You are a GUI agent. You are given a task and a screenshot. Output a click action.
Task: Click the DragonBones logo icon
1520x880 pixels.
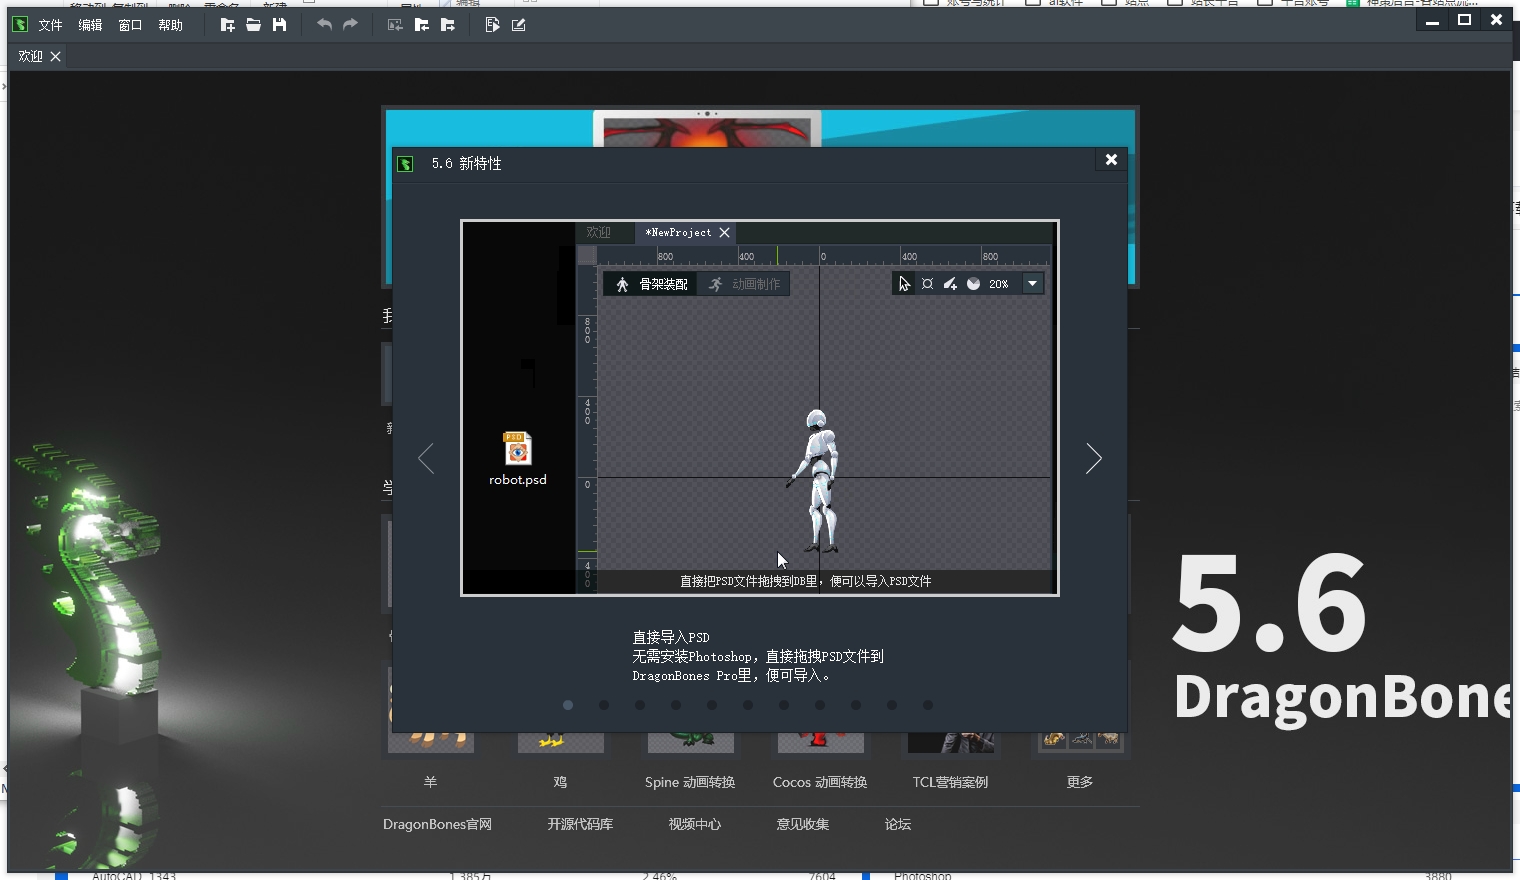(x=19, y=24)
